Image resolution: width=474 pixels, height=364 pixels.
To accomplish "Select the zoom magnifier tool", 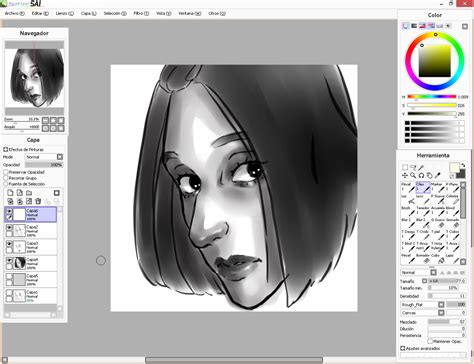I will point(413,175).
